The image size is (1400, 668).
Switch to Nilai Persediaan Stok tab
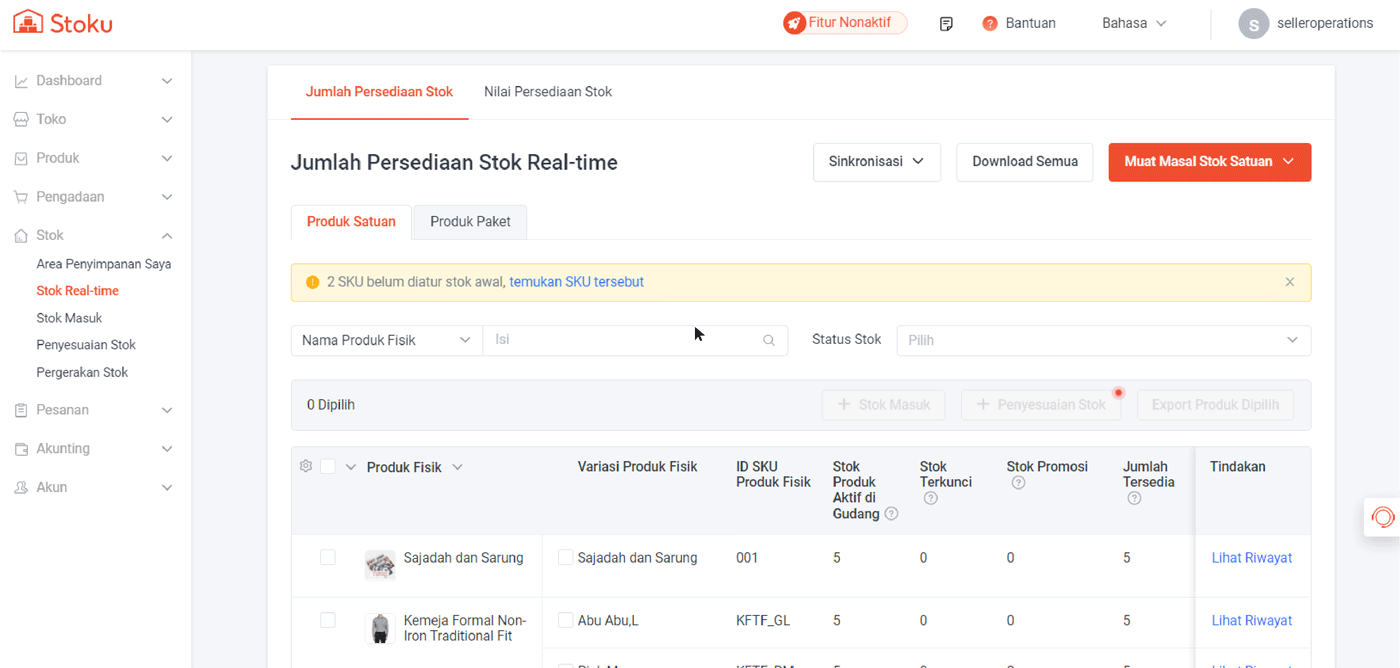click(548, 92)
